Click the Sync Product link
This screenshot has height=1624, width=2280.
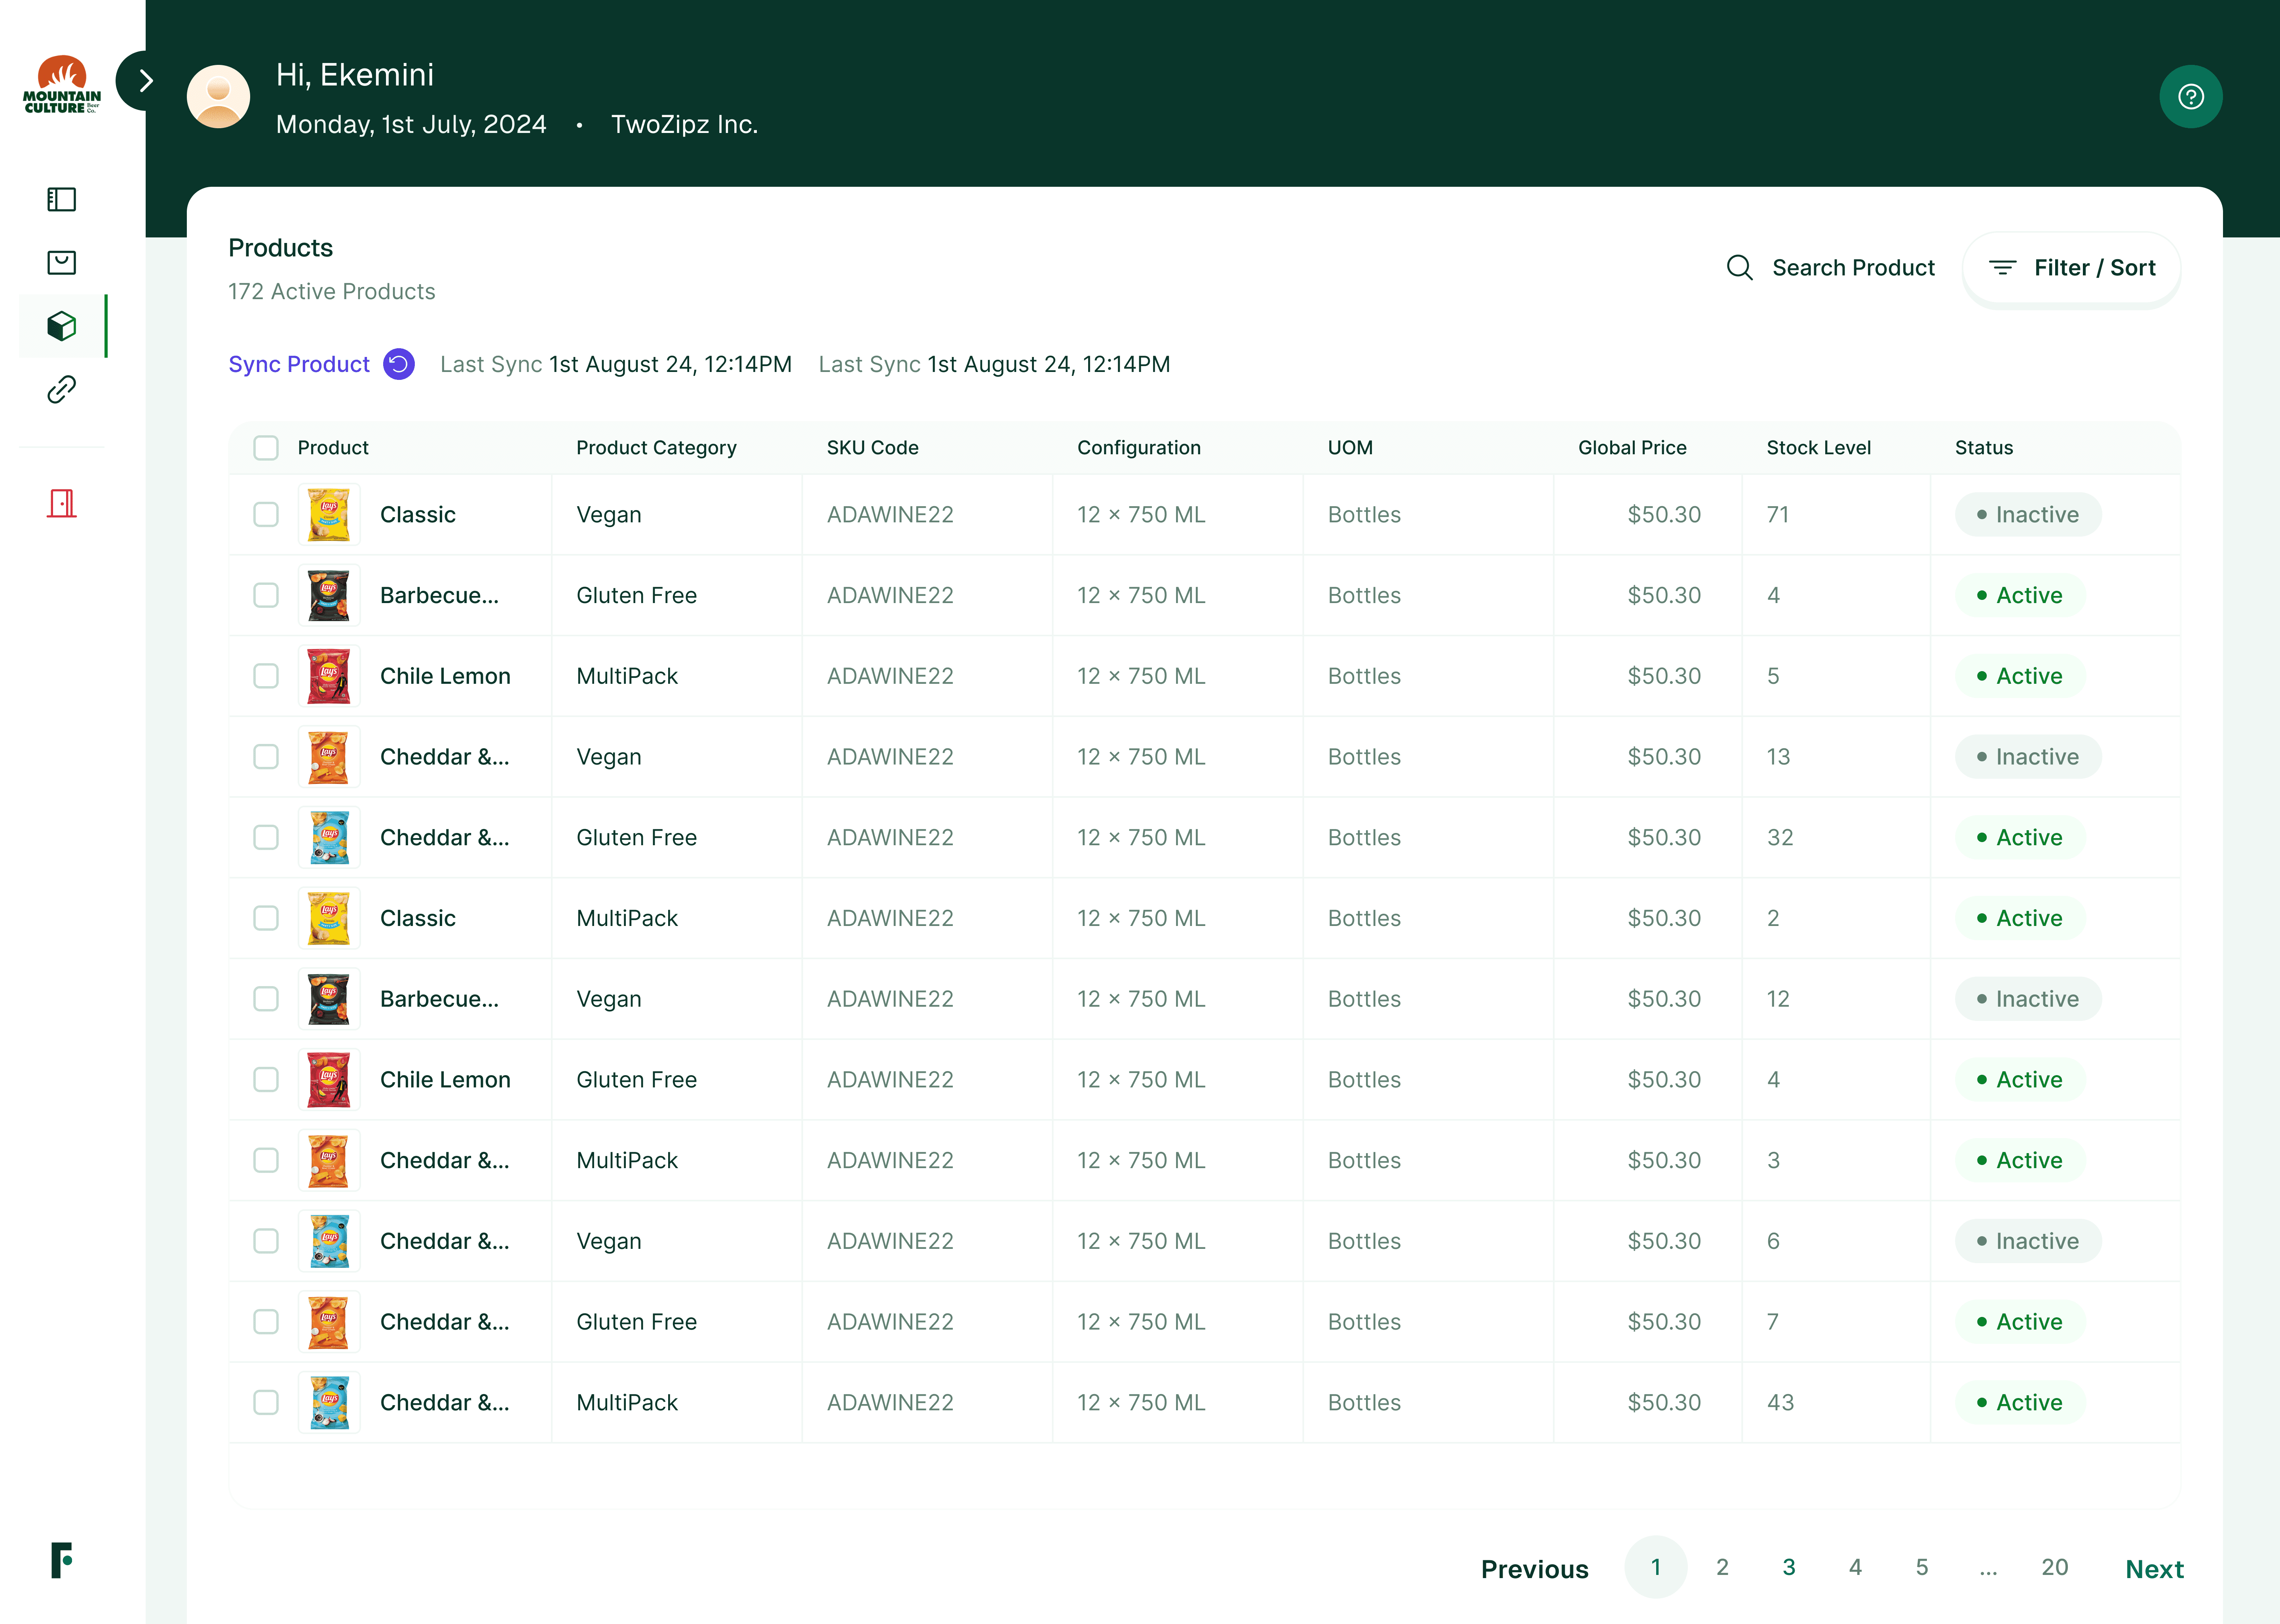tap(299, 364)
